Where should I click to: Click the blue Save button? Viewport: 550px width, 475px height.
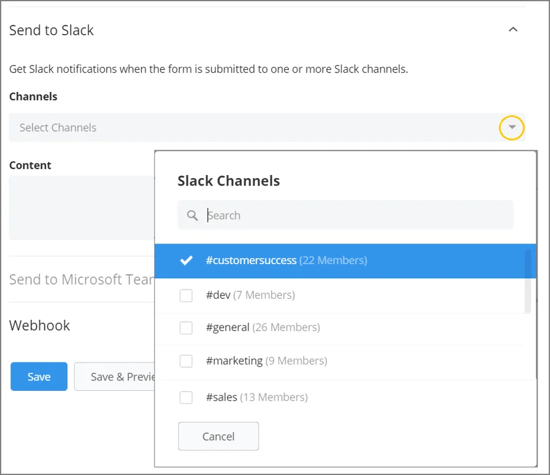[39, 376]
